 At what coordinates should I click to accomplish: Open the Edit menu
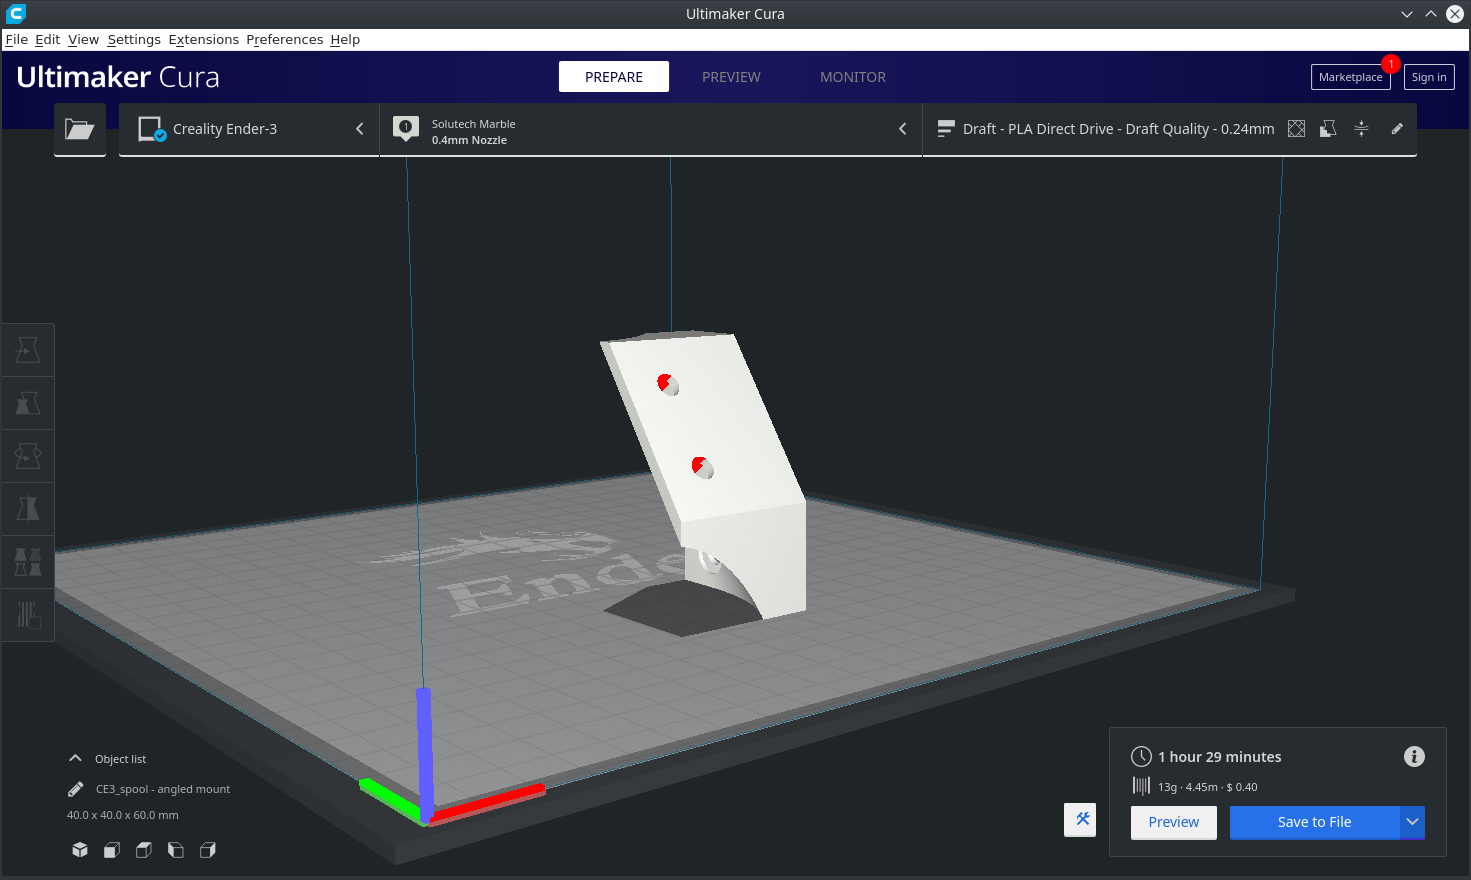48,39
